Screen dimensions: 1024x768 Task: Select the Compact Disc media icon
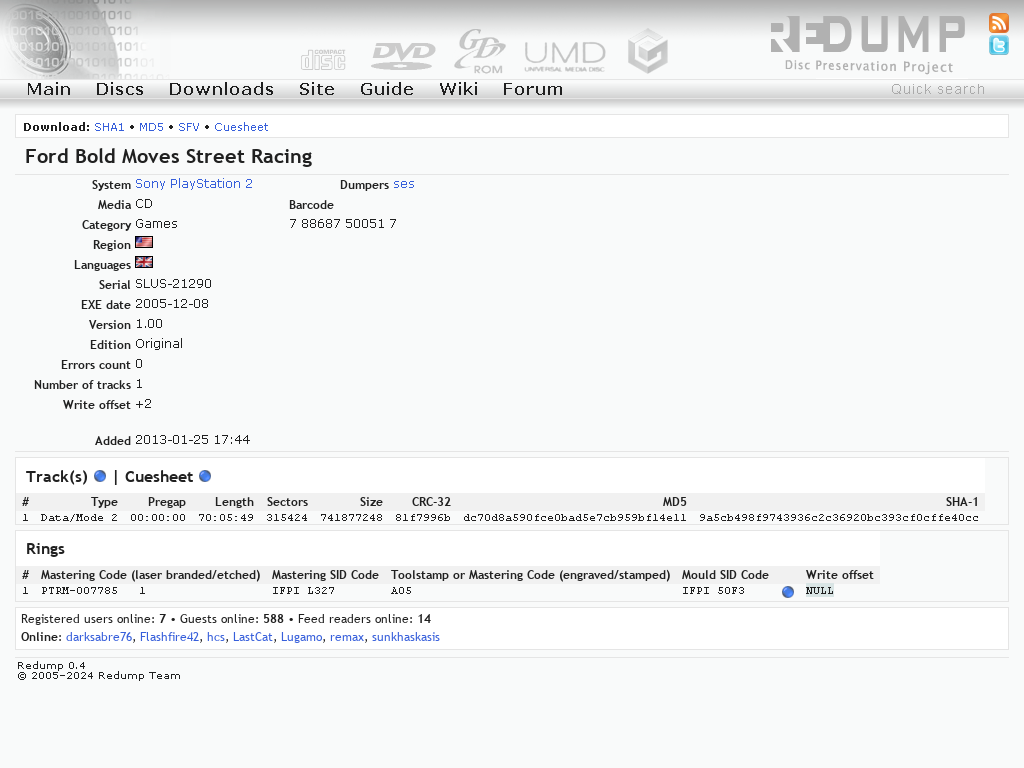point(323,59)
